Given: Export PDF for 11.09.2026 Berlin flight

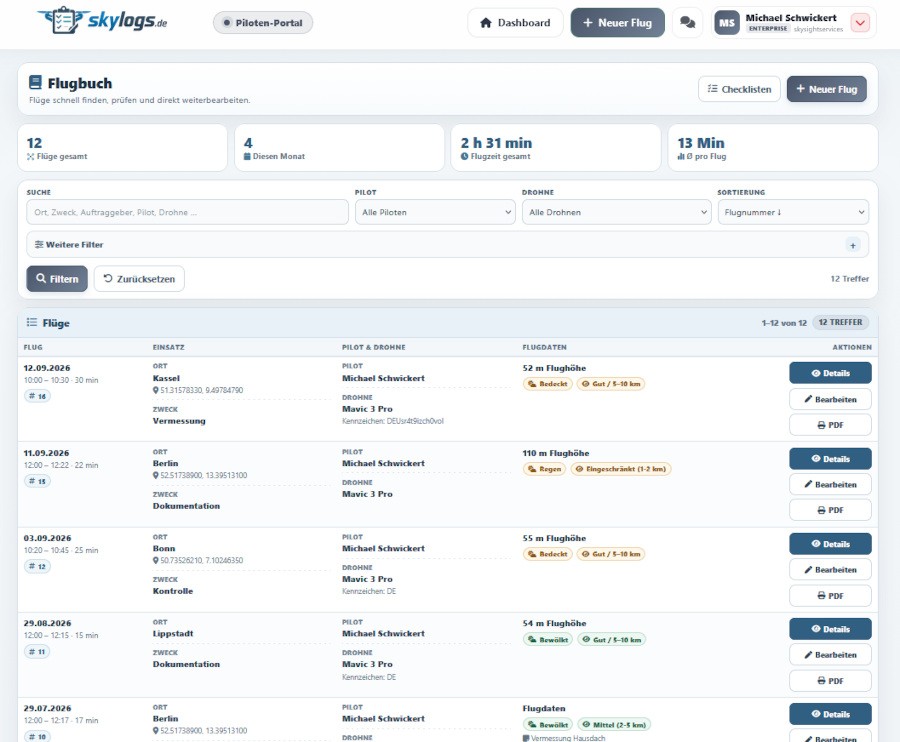Looking at the screenshot, I should pyautogui.click(x=830, y=510).
